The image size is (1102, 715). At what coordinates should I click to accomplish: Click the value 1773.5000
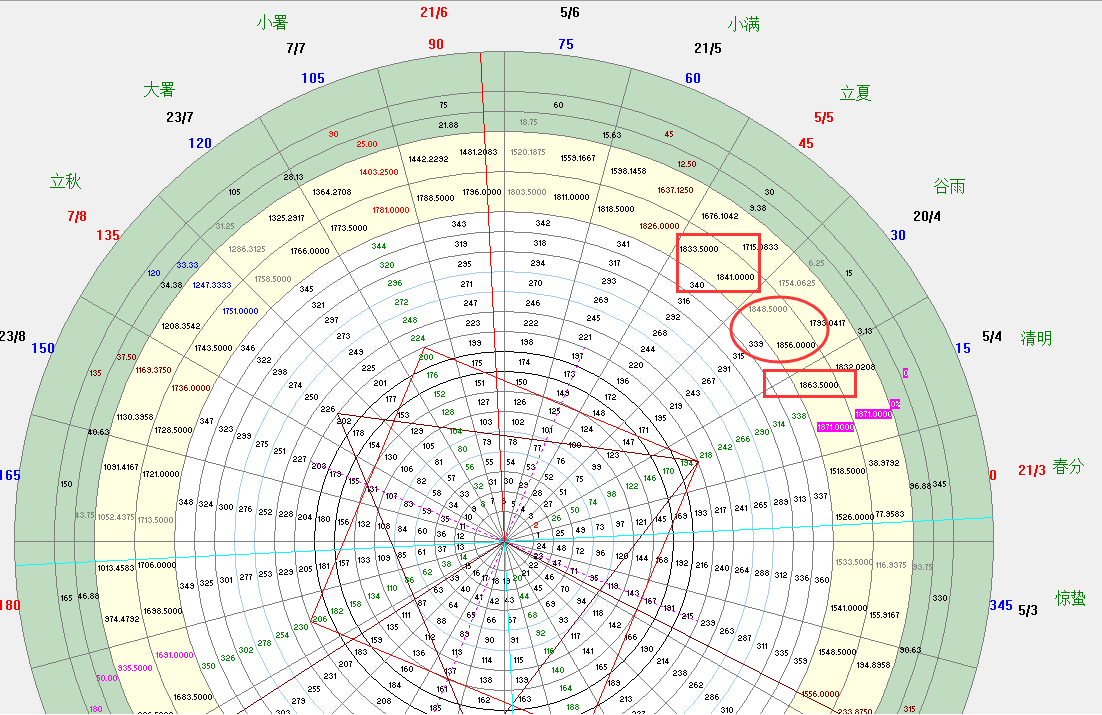tap(349, 228)
